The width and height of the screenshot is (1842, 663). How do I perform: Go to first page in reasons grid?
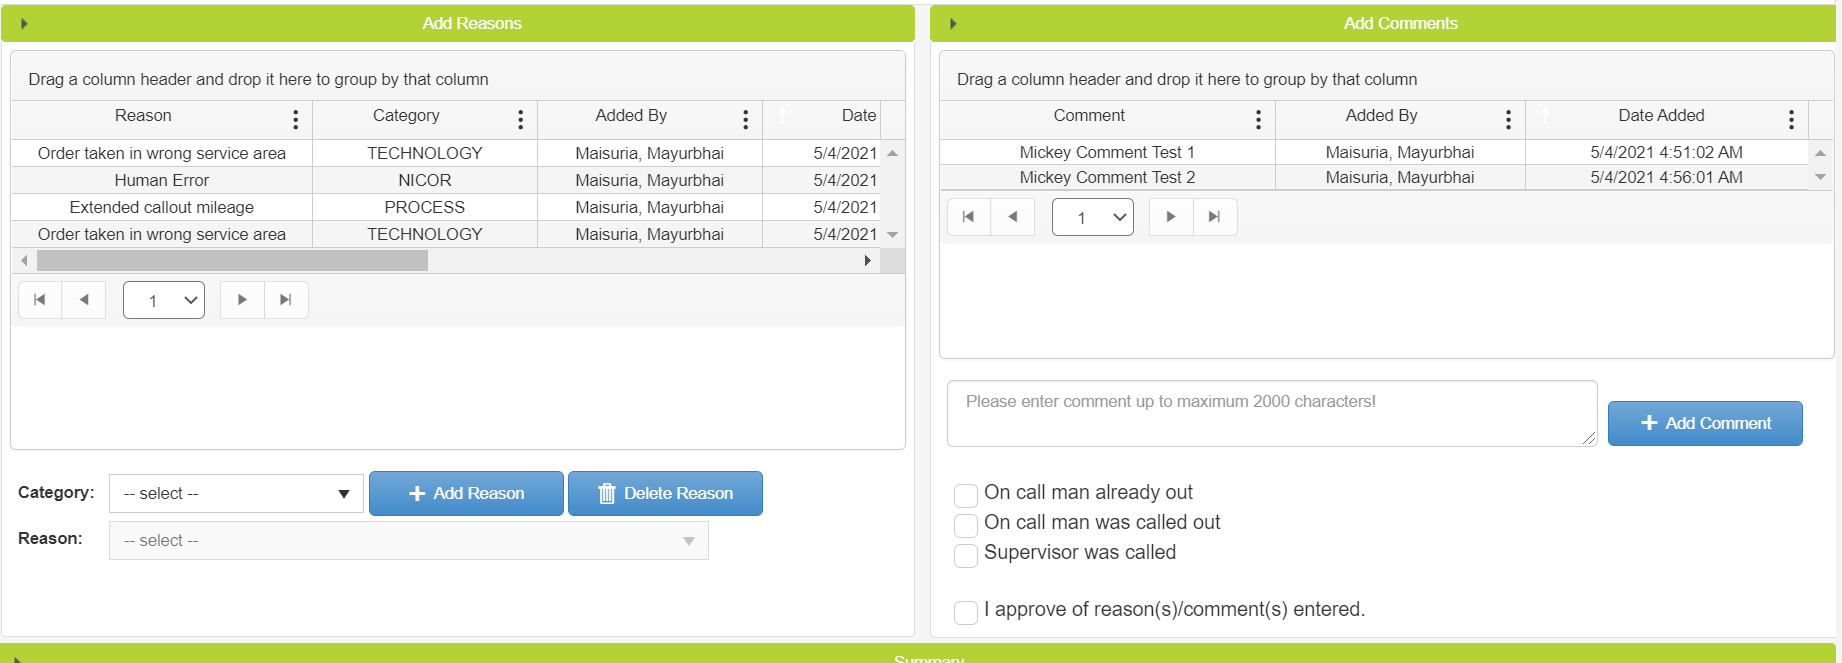[40, 300]
